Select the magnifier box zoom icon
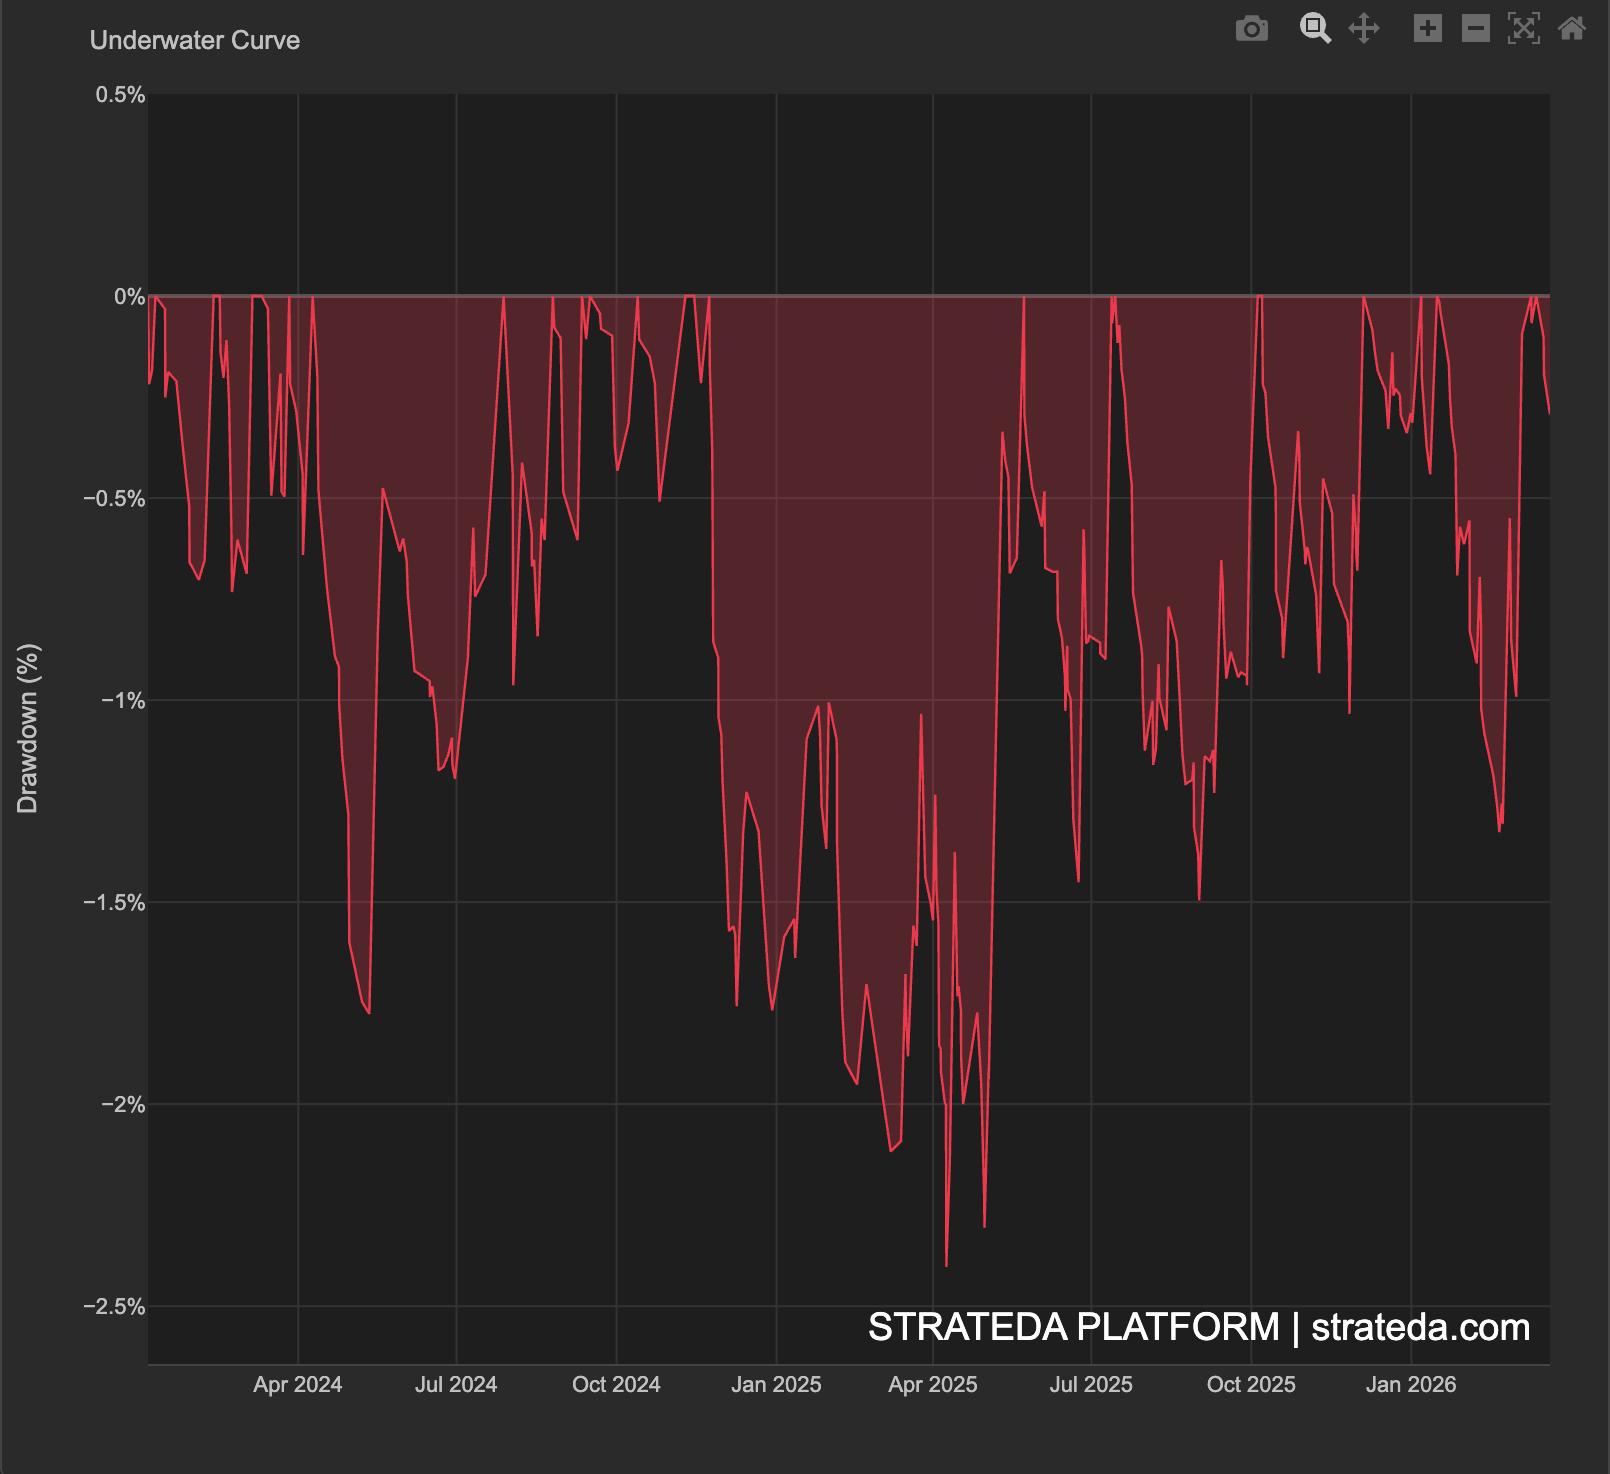 point(1315,29)
